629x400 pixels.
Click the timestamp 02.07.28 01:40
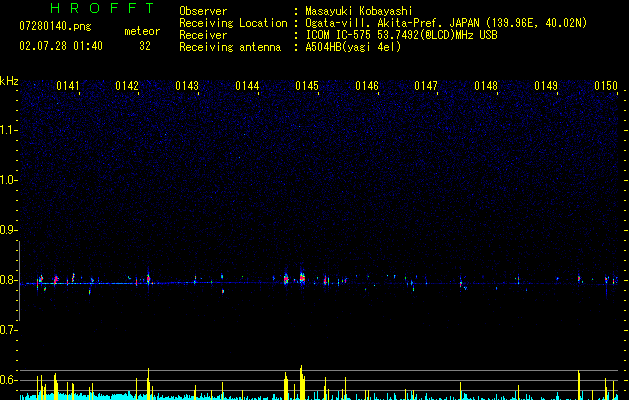point(61,46)
